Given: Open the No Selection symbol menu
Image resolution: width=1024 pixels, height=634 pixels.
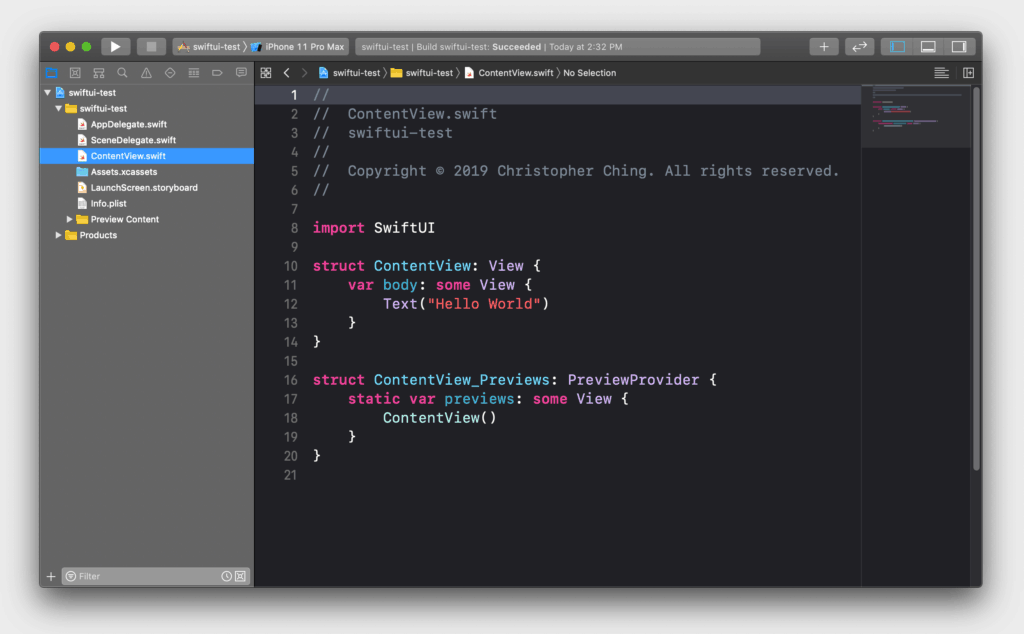Looking at the screenshot, I should pyautogui.click(x=589, y=72).
